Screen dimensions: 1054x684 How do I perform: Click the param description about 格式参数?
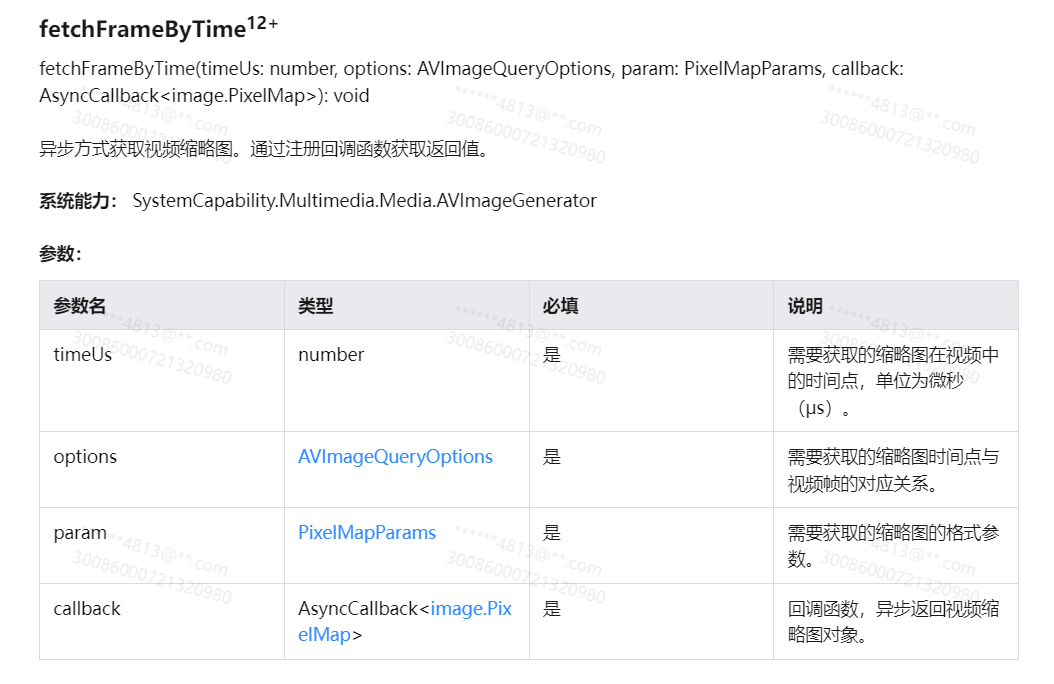893,546
